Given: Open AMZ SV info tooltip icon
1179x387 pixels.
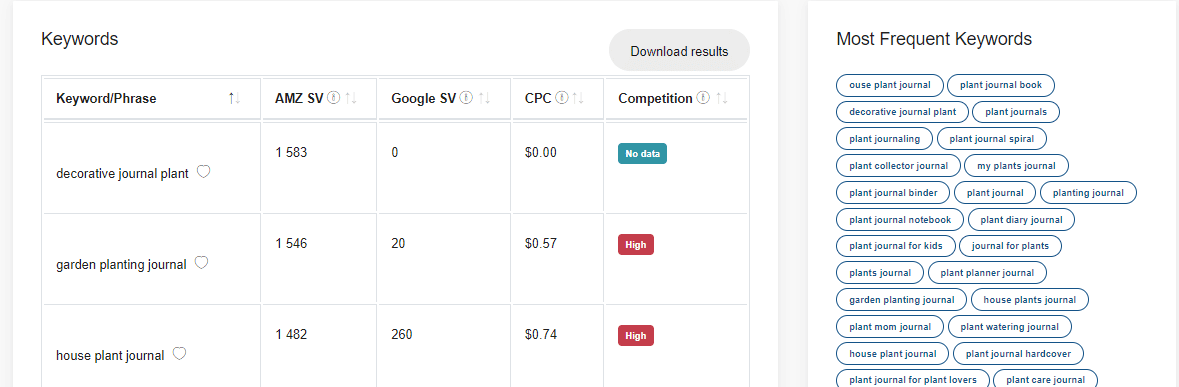Looking at the screenshot, I should pos(335,98).
